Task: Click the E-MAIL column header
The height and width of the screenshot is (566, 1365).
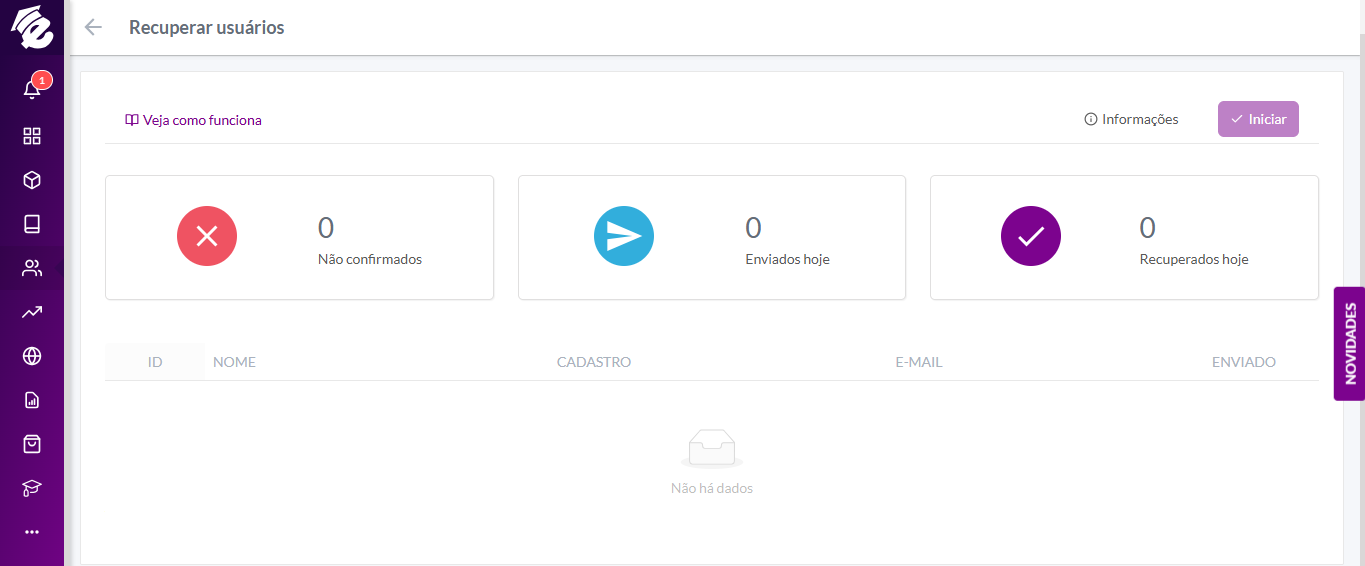Action: click(919, 362)
